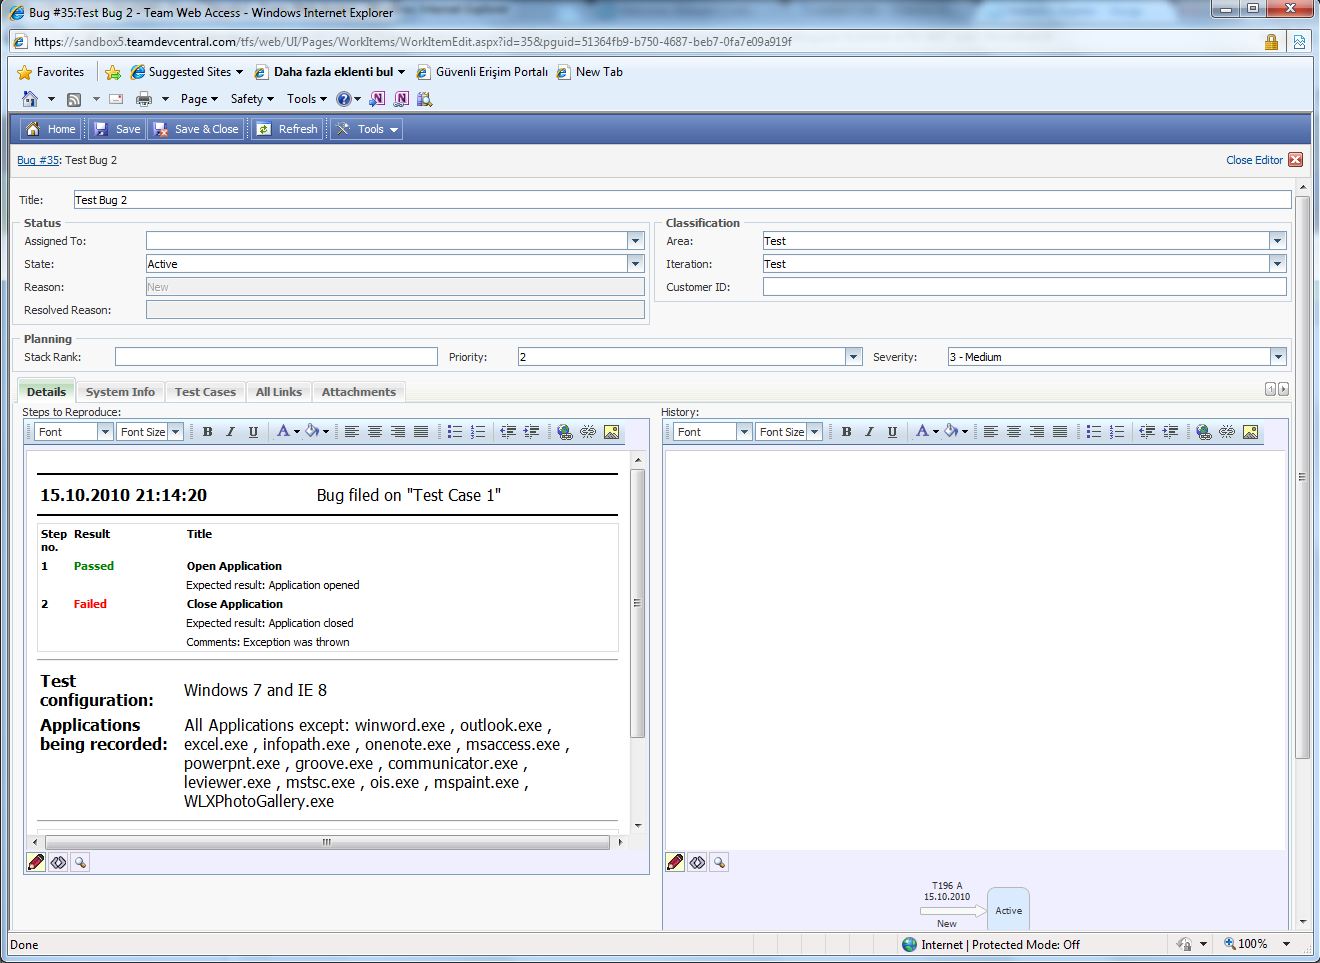Switch to the Test Cases tab
Viewport: 1320px width, 963px height.
pos(205,392)
